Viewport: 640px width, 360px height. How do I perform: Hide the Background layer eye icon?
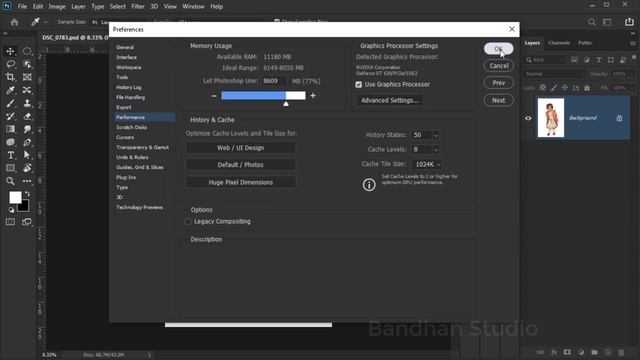(x=528, y=118)
